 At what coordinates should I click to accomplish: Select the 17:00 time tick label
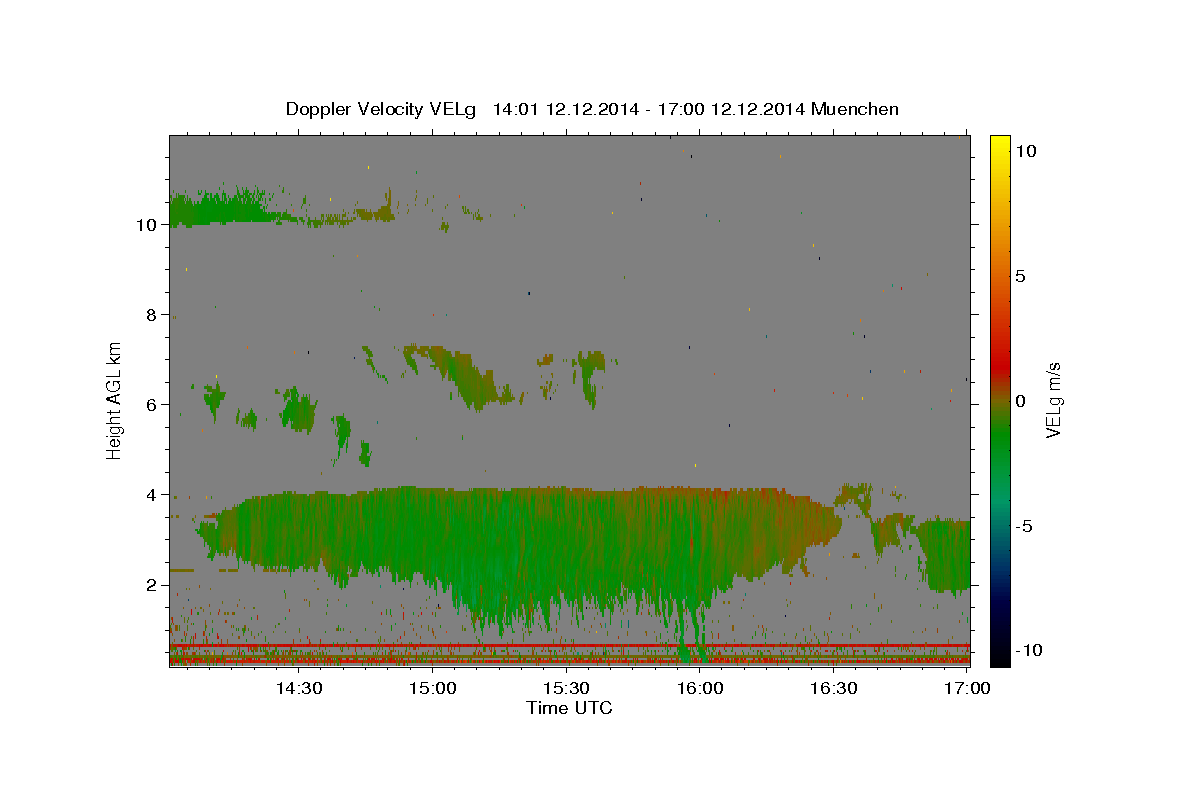click(x=967, y=688)
